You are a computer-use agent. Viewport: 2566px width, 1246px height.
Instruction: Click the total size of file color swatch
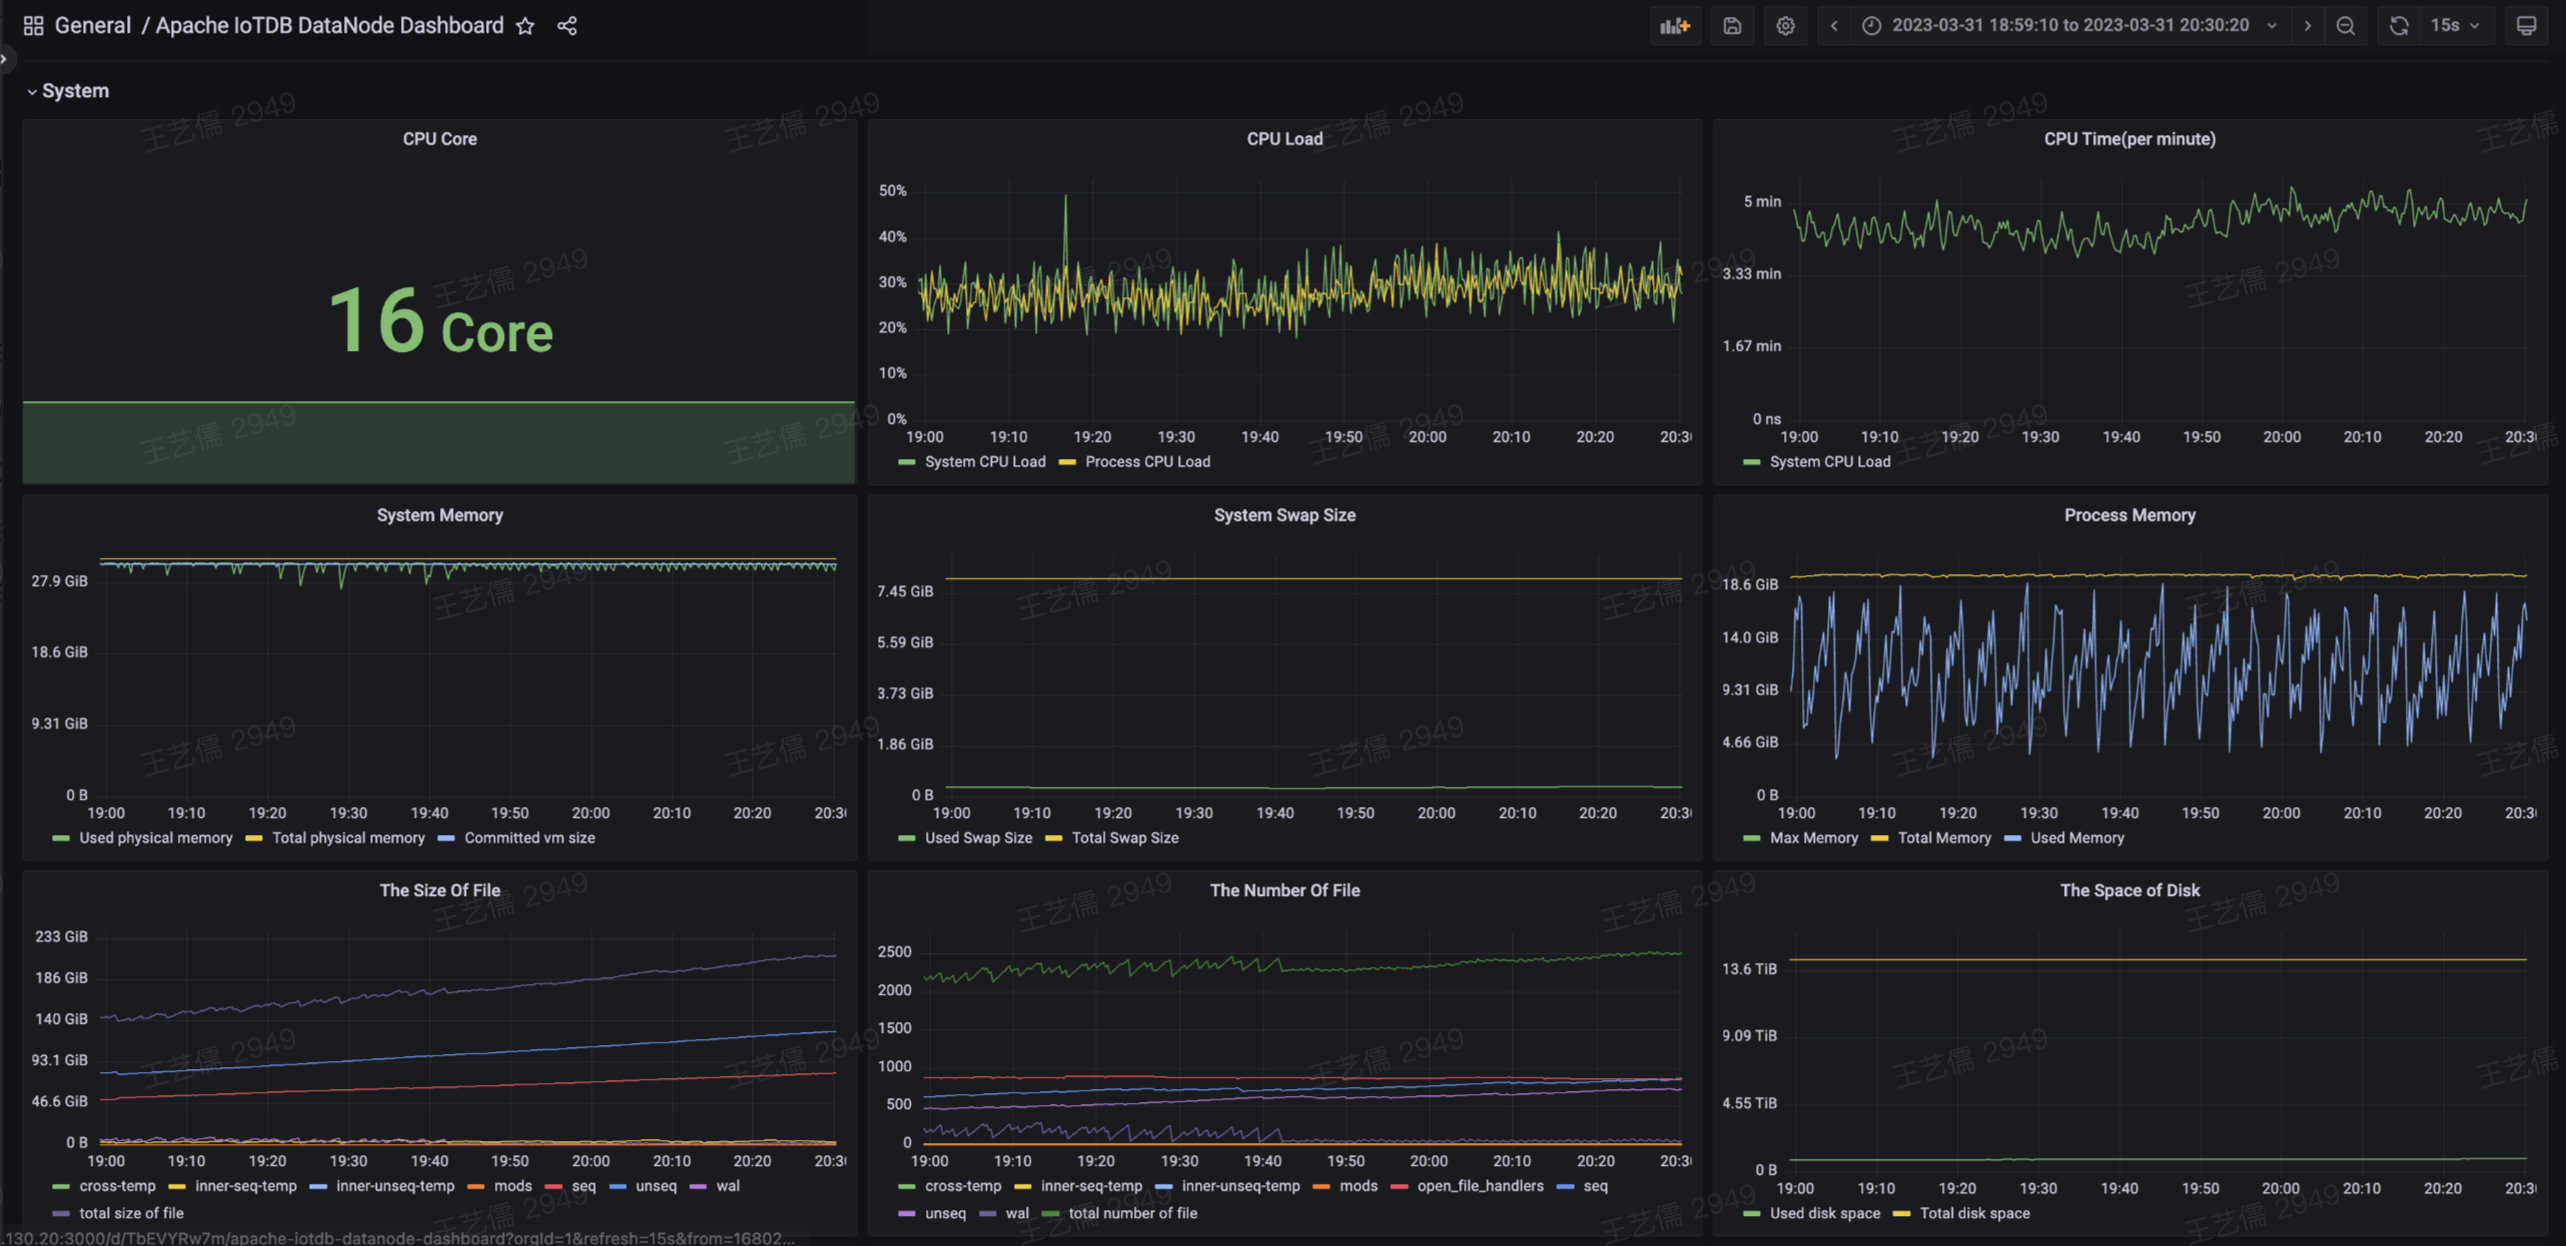pos(61,1213)
